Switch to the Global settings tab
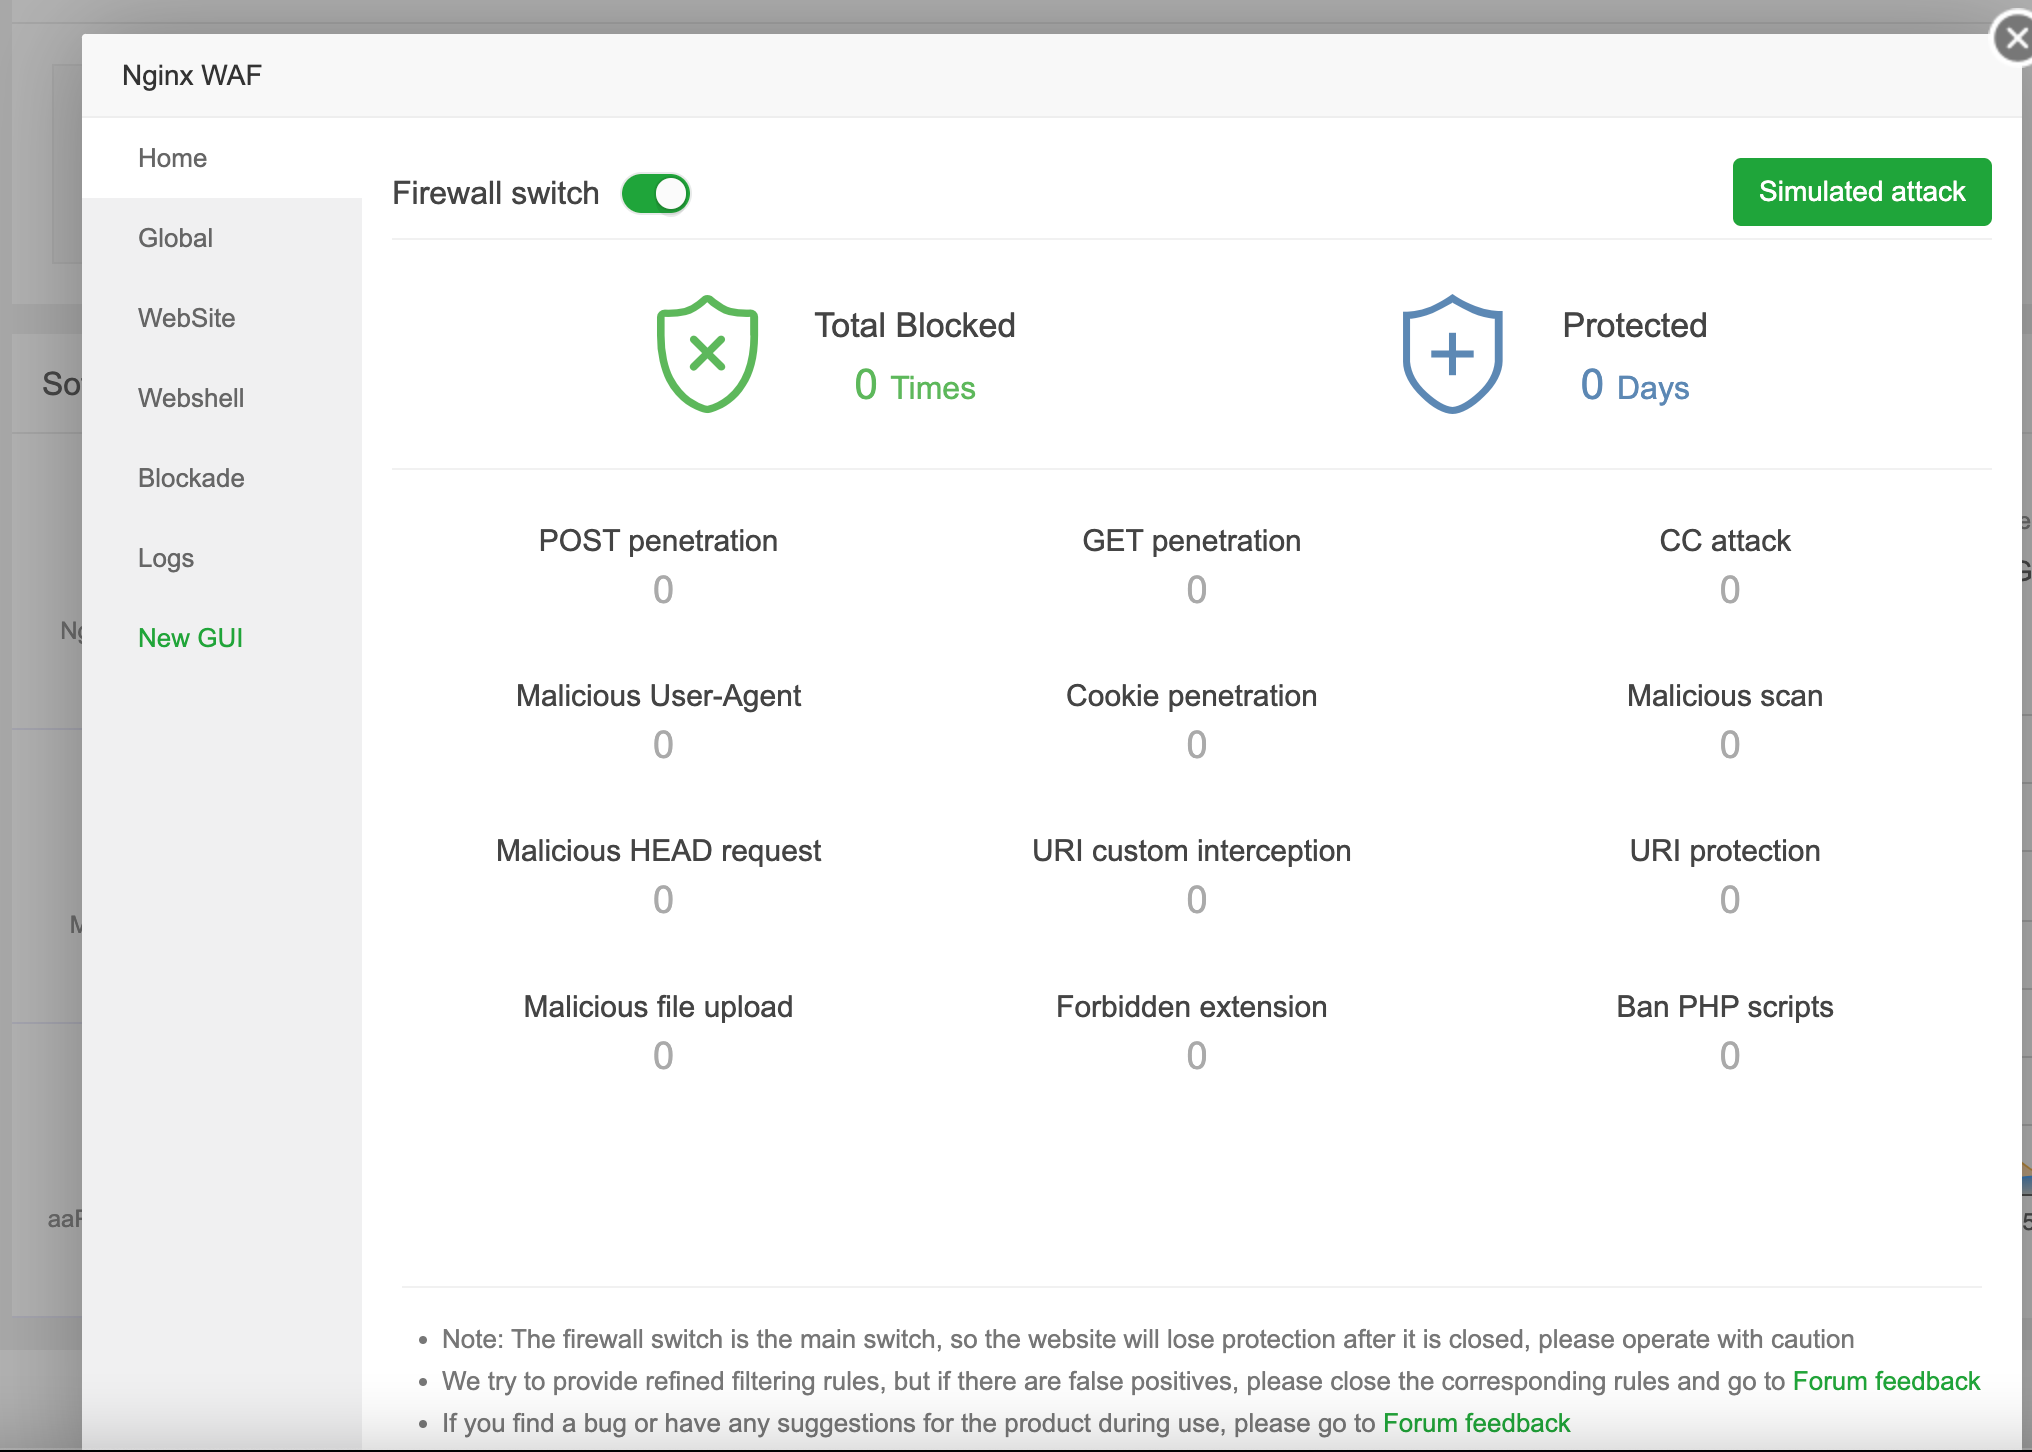The width and height of the screenshot is (2032, 1452). pos(175,238)
